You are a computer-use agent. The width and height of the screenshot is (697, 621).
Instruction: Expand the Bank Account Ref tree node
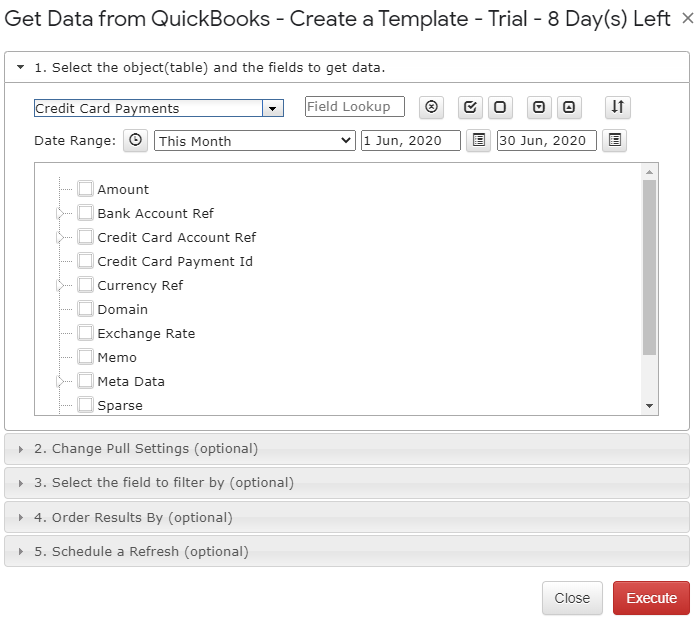coord(60,213)
